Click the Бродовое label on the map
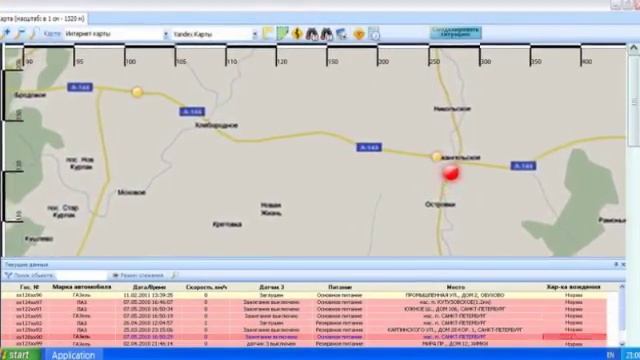The width and height of the screenshot is (640, 360). pyautogui.click(x=30, y=95)
